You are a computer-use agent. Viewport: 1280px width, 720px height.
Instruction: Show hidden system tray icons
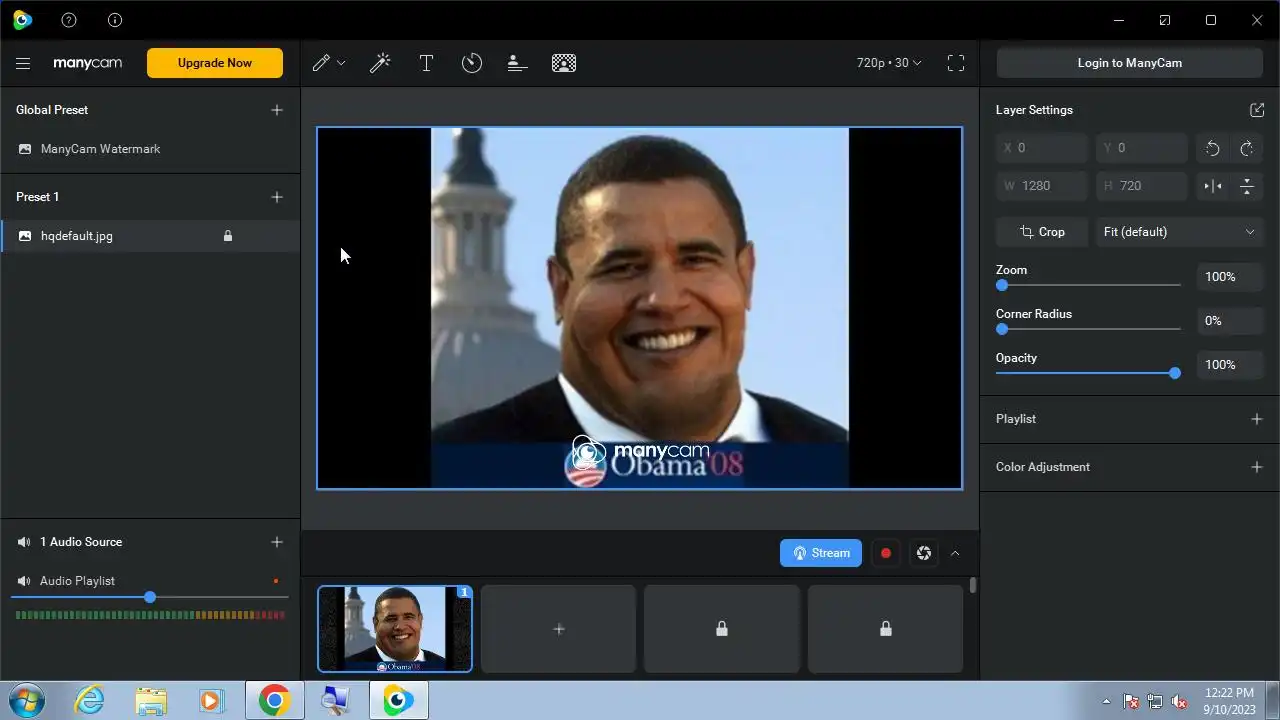[x=1106, y=701]
